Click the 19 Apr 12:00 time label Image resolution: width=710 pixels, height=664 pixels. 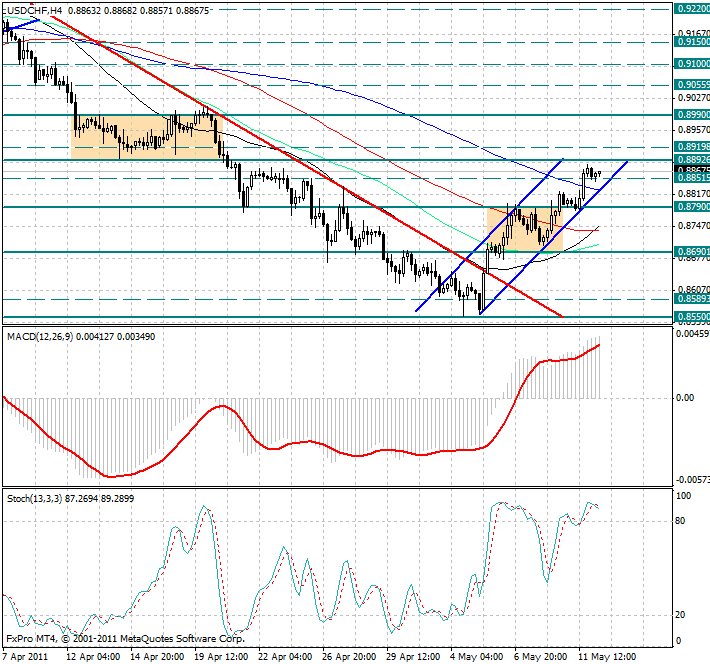221,656
